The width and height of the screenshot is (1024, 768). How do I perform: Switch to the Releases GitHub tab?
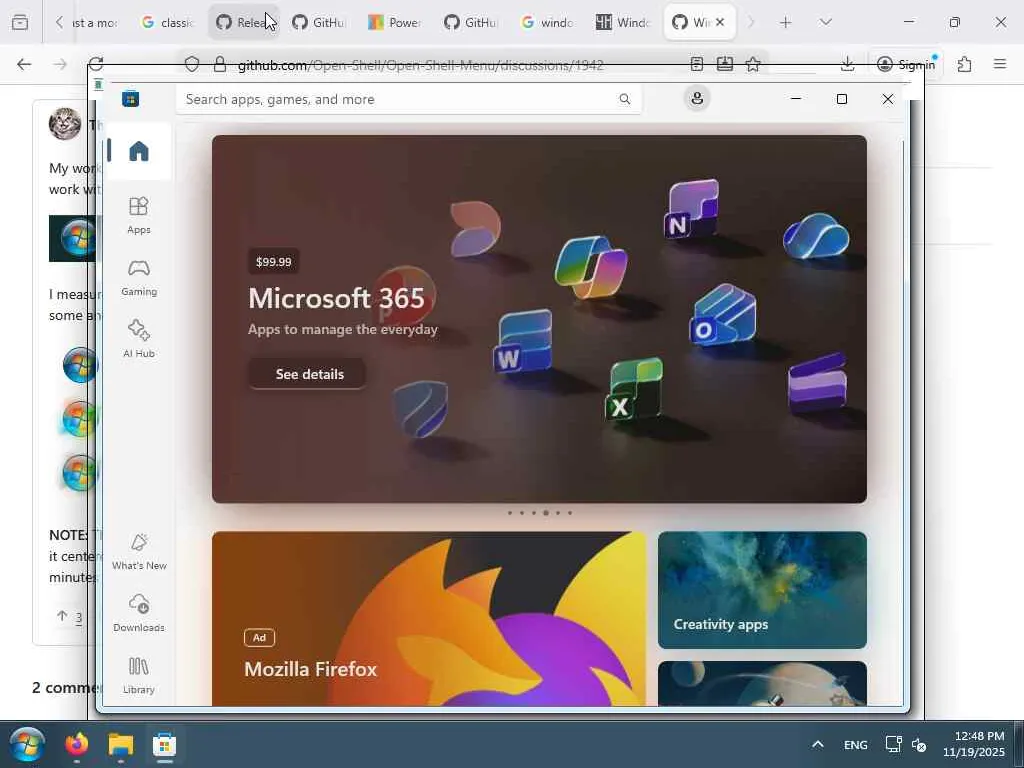tap(244, 22)
